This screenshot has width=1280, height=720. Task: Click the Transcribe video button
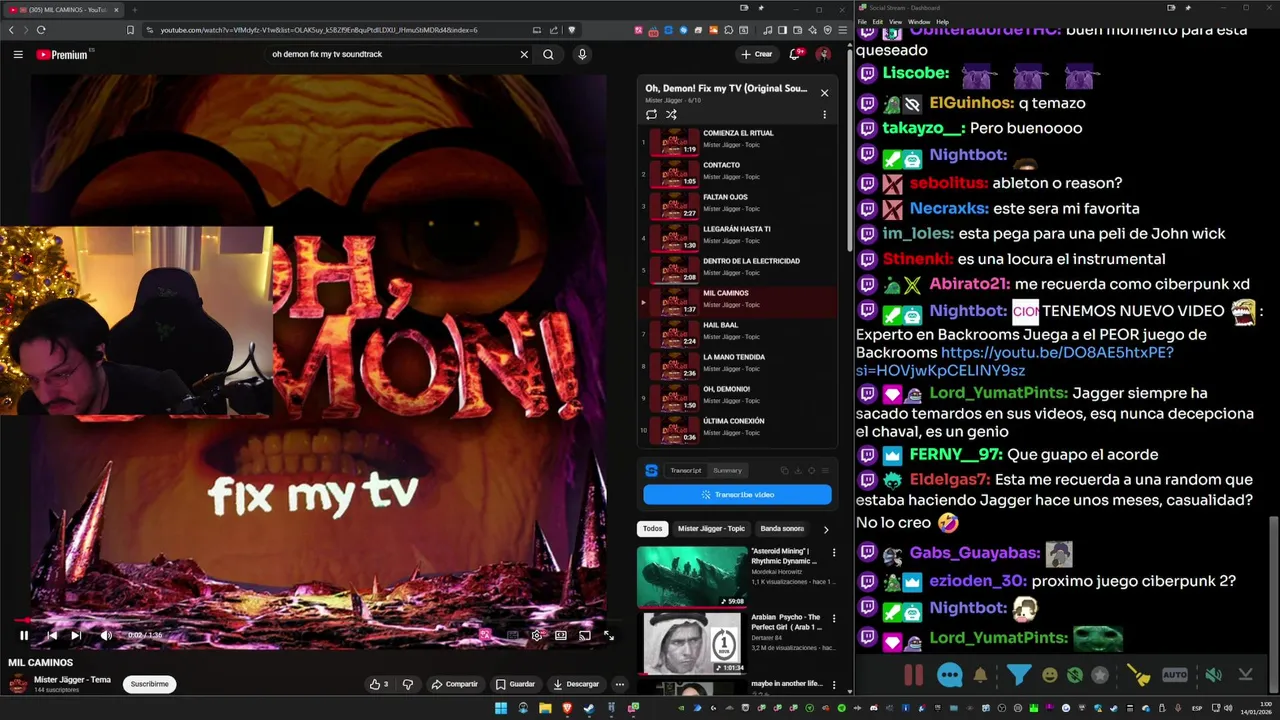[737, 494]
